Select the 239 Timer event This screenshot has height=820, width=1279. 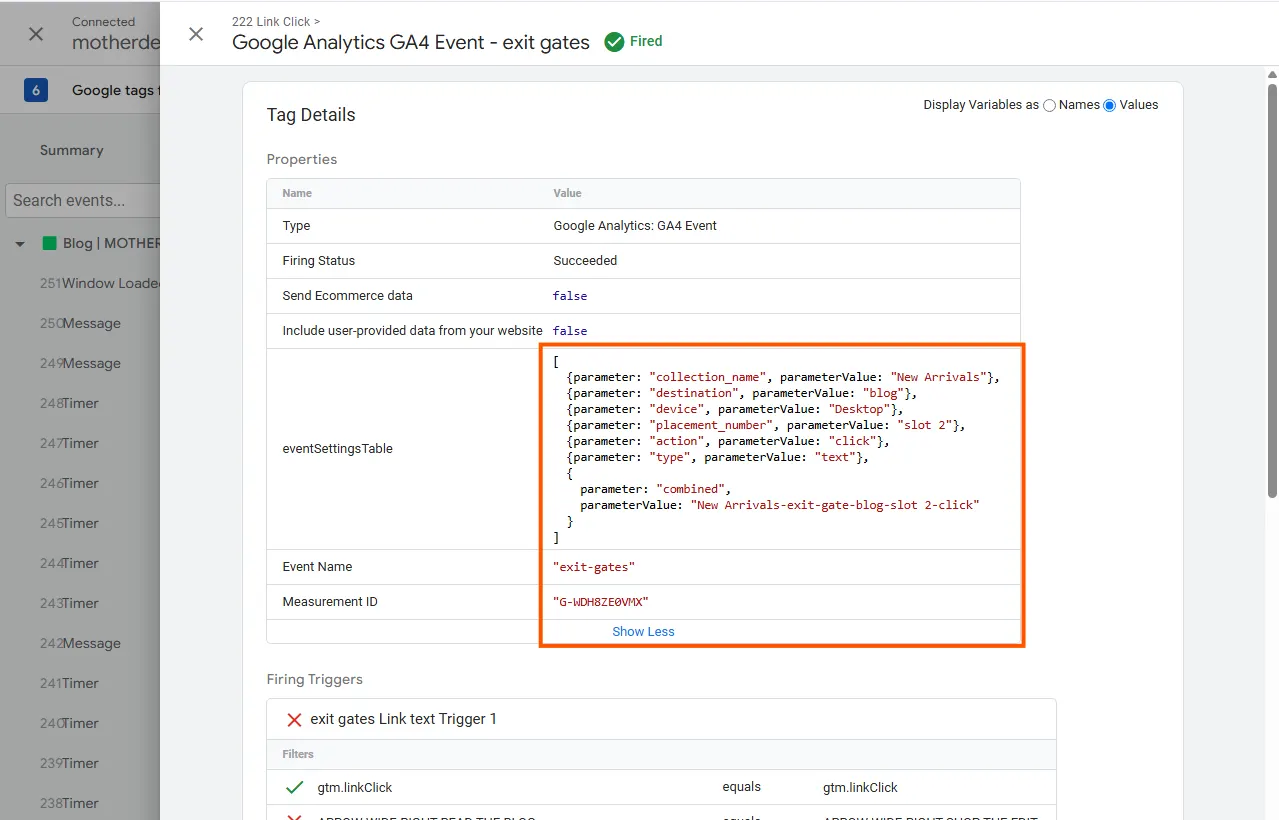69,763
